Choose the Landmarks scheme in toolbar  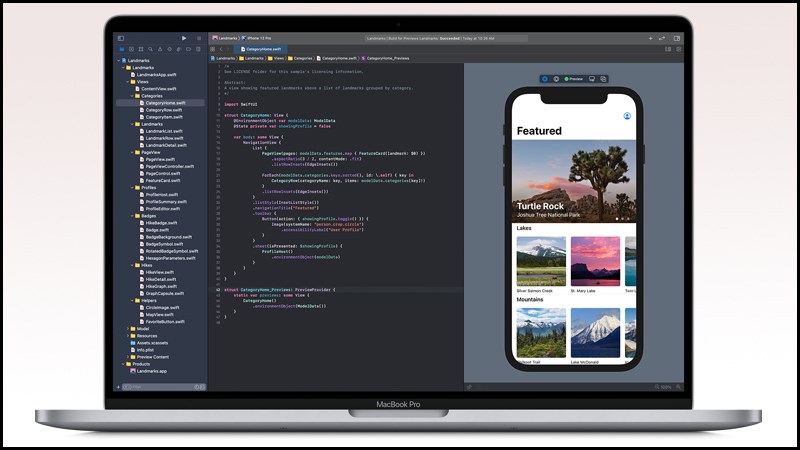pos(225,38)
